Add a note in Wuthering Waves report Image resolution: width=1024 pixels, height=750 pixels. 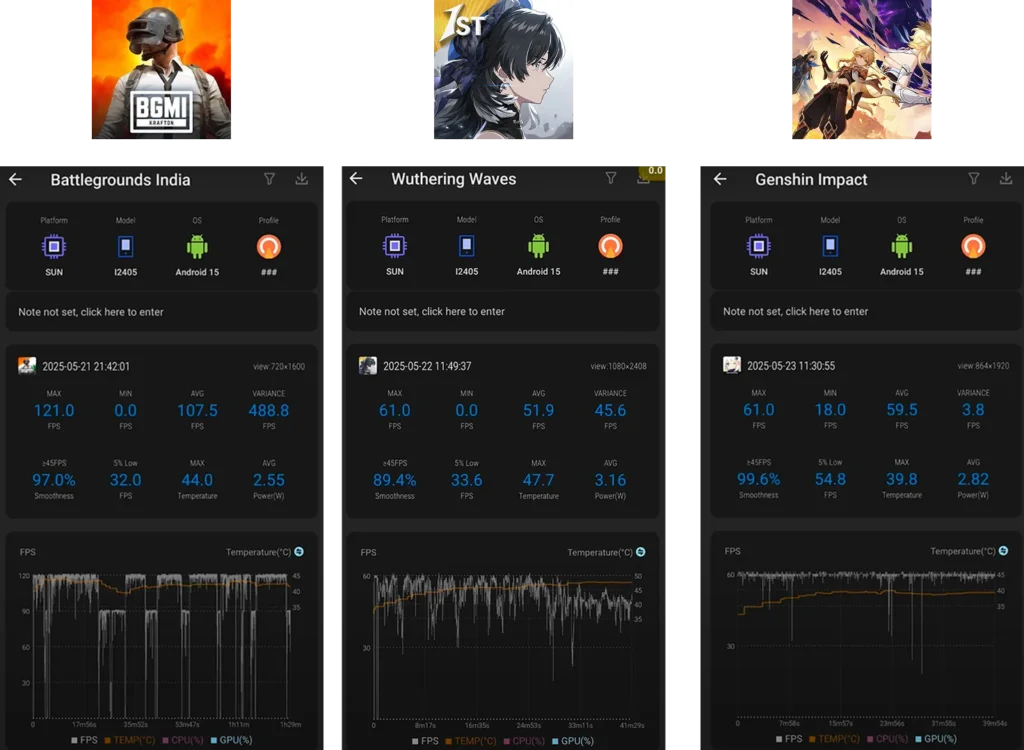coord(503,312)
